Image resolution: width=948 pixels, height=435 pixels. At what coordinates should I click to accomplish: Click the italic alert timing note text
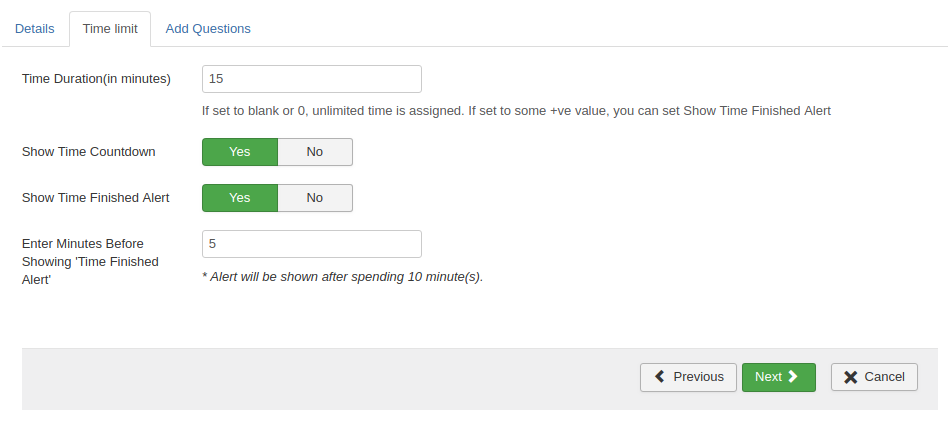342,277
